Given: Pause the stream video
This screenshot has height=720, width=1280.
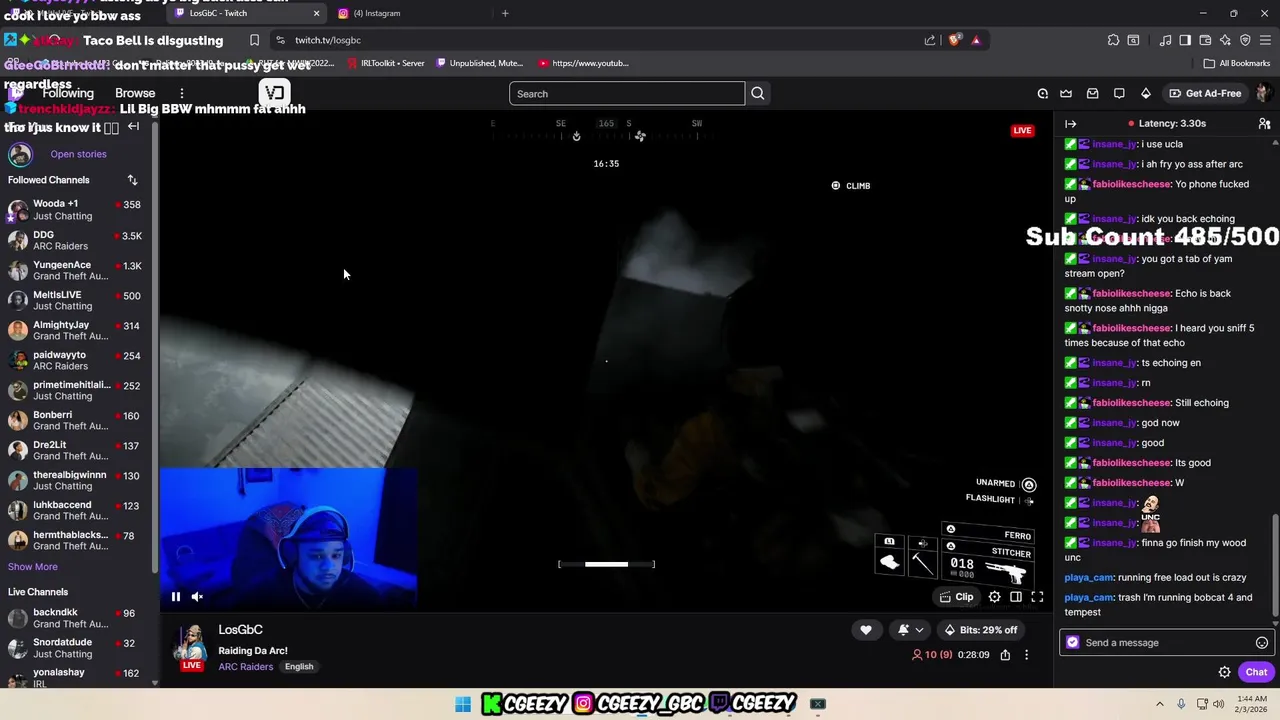Looking at the screenshot, I should coord(176,597).
